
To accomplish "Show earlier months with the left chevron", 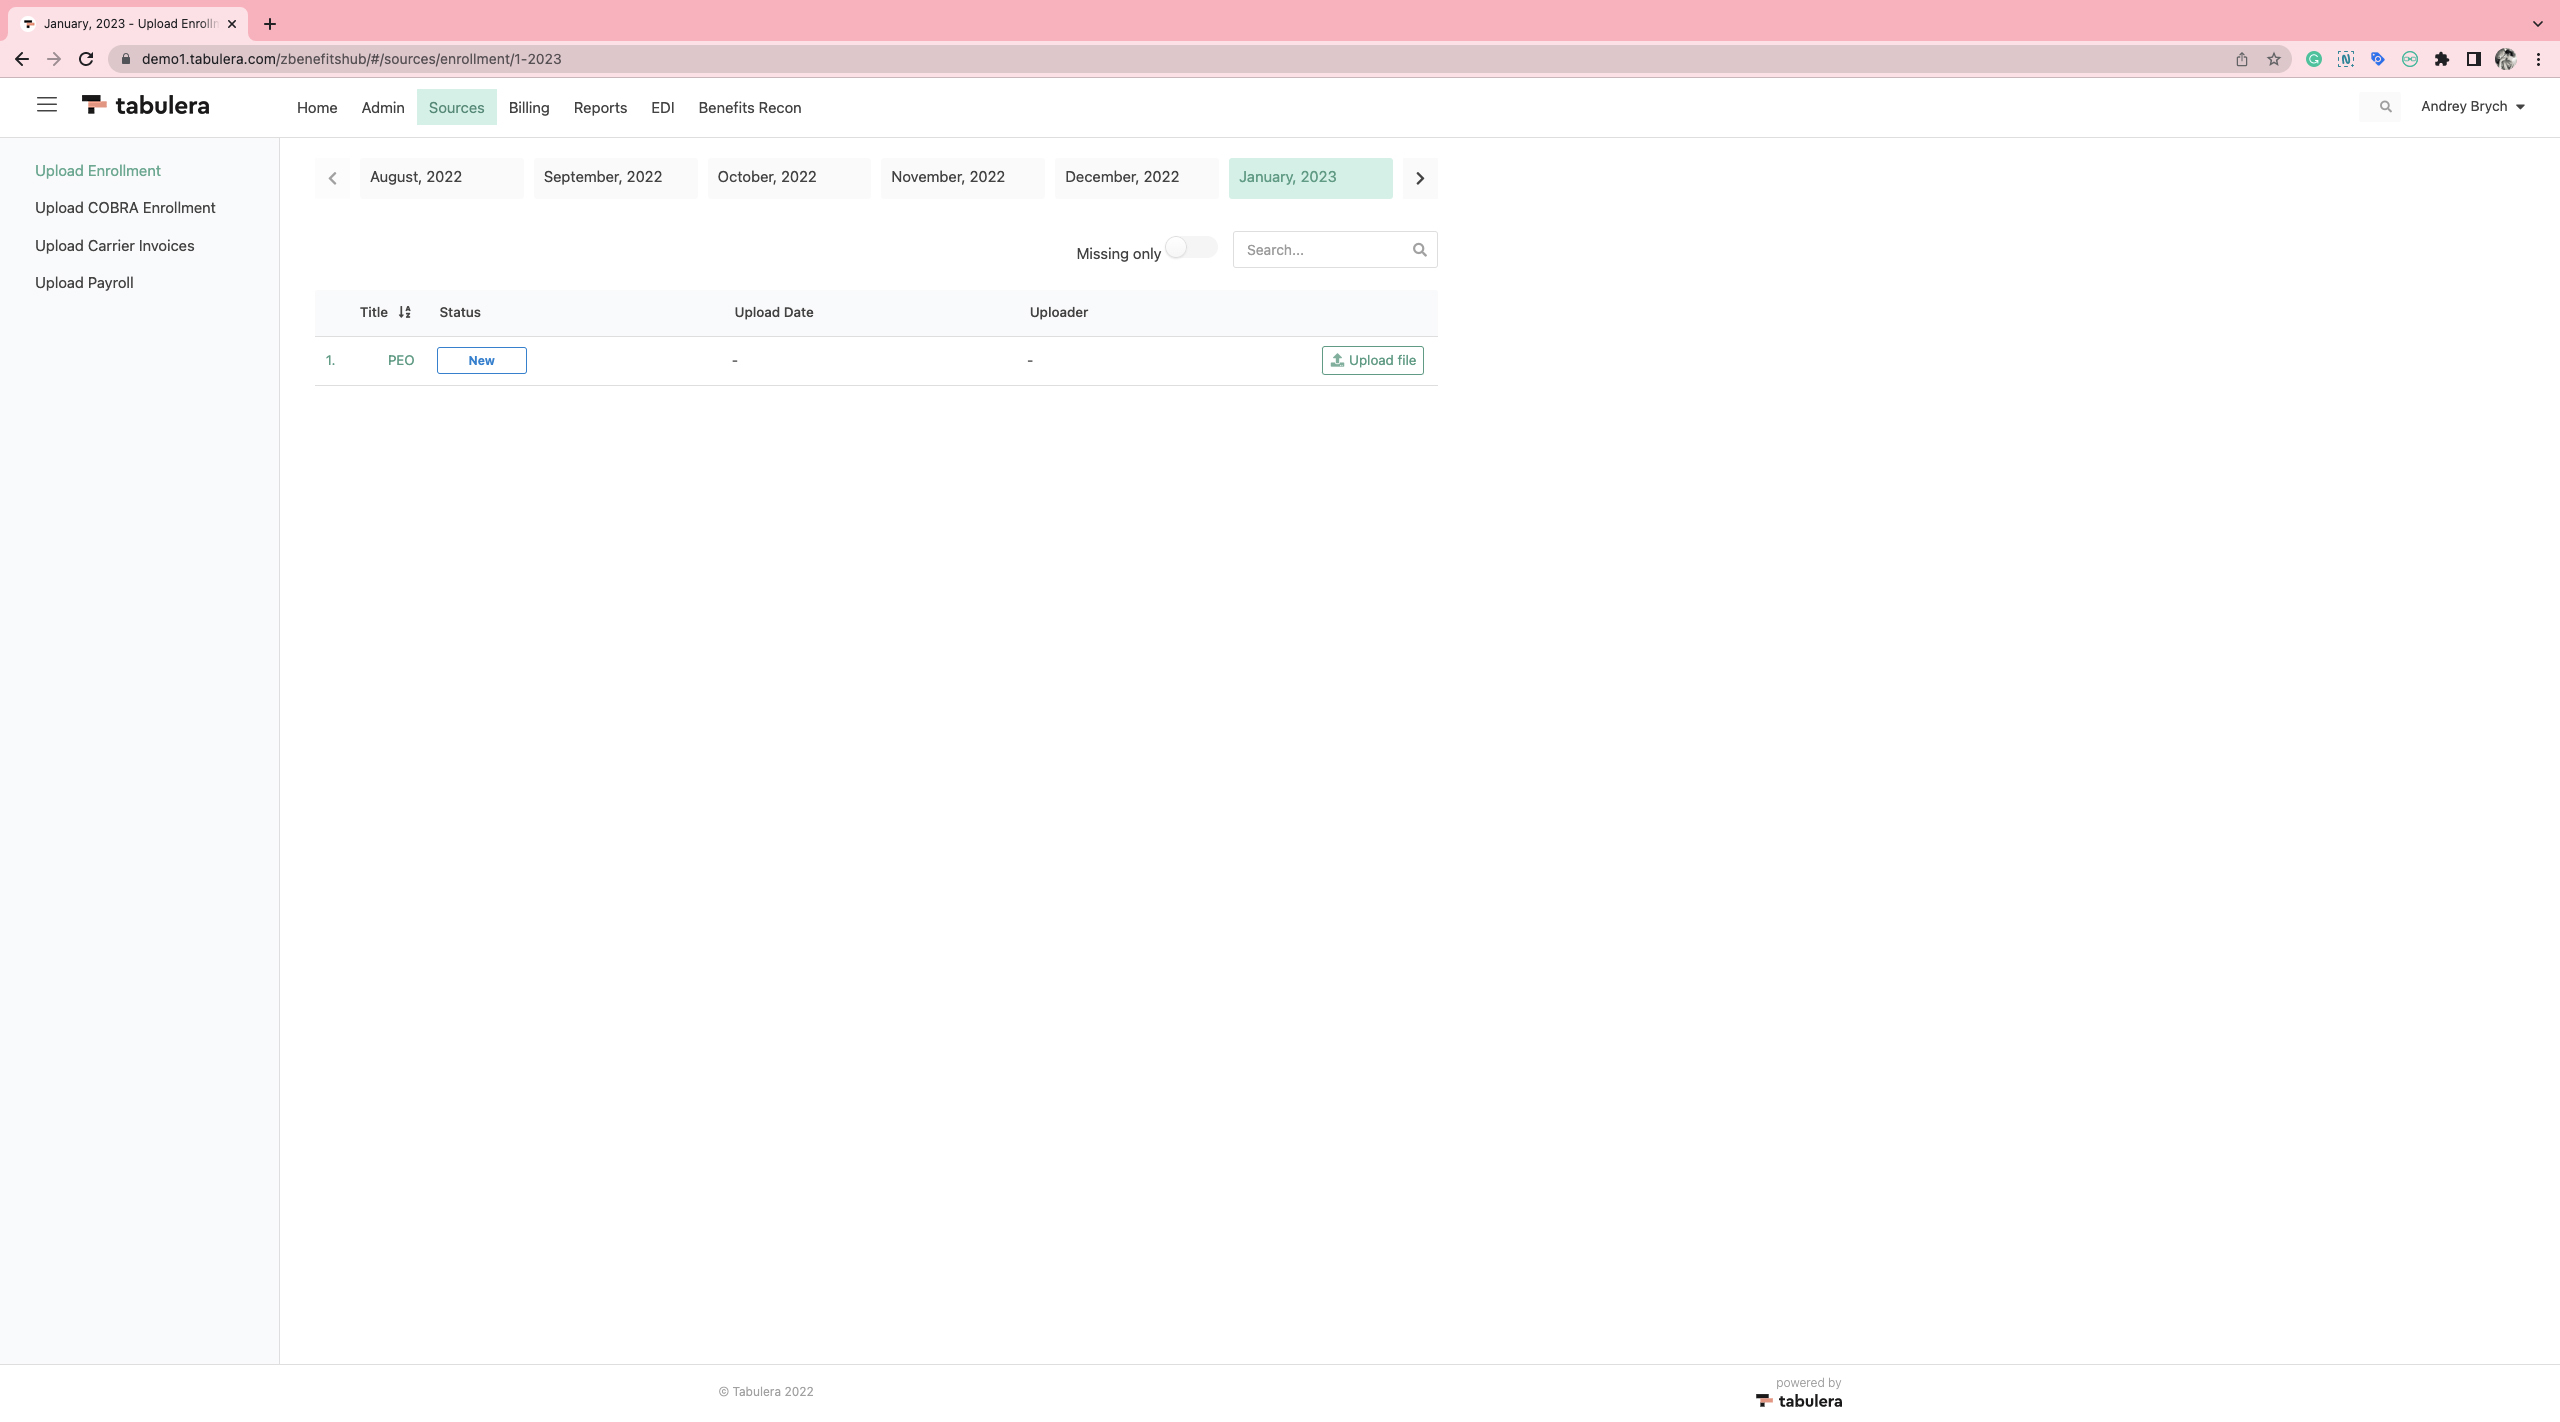I will click(x=332, y=178).
